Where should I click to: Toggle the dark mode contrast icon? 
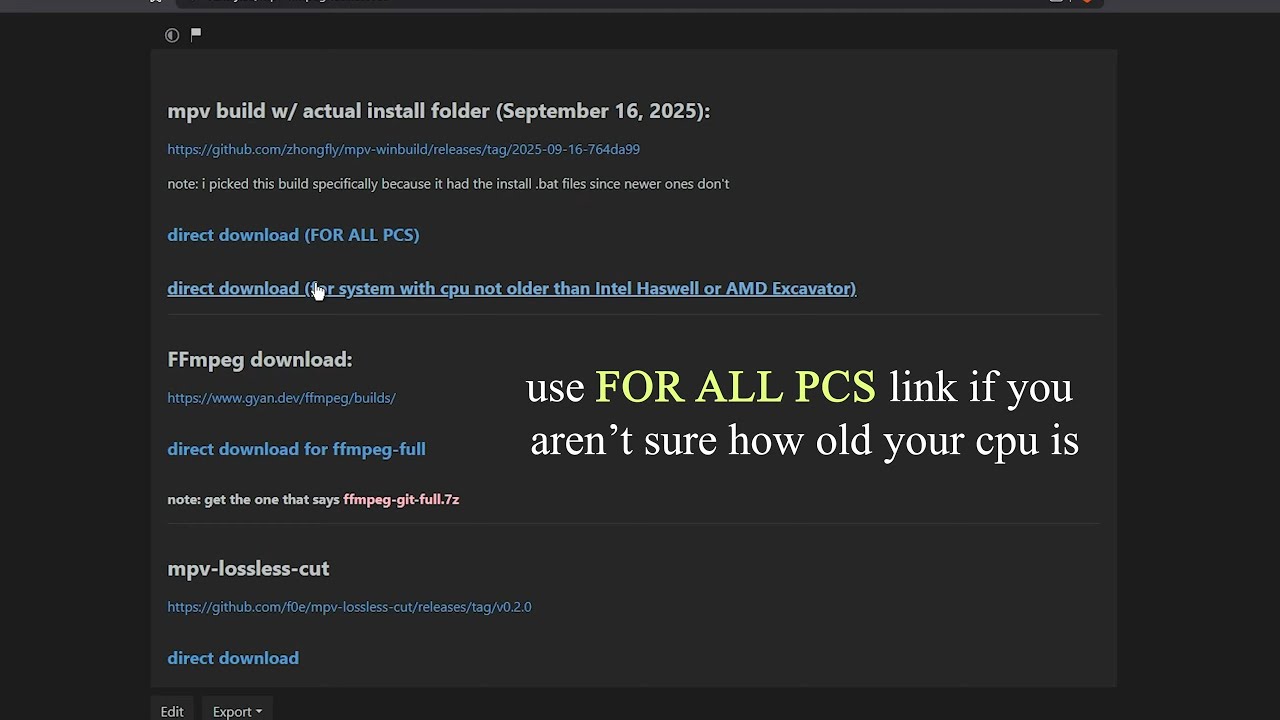coord(172,35)
